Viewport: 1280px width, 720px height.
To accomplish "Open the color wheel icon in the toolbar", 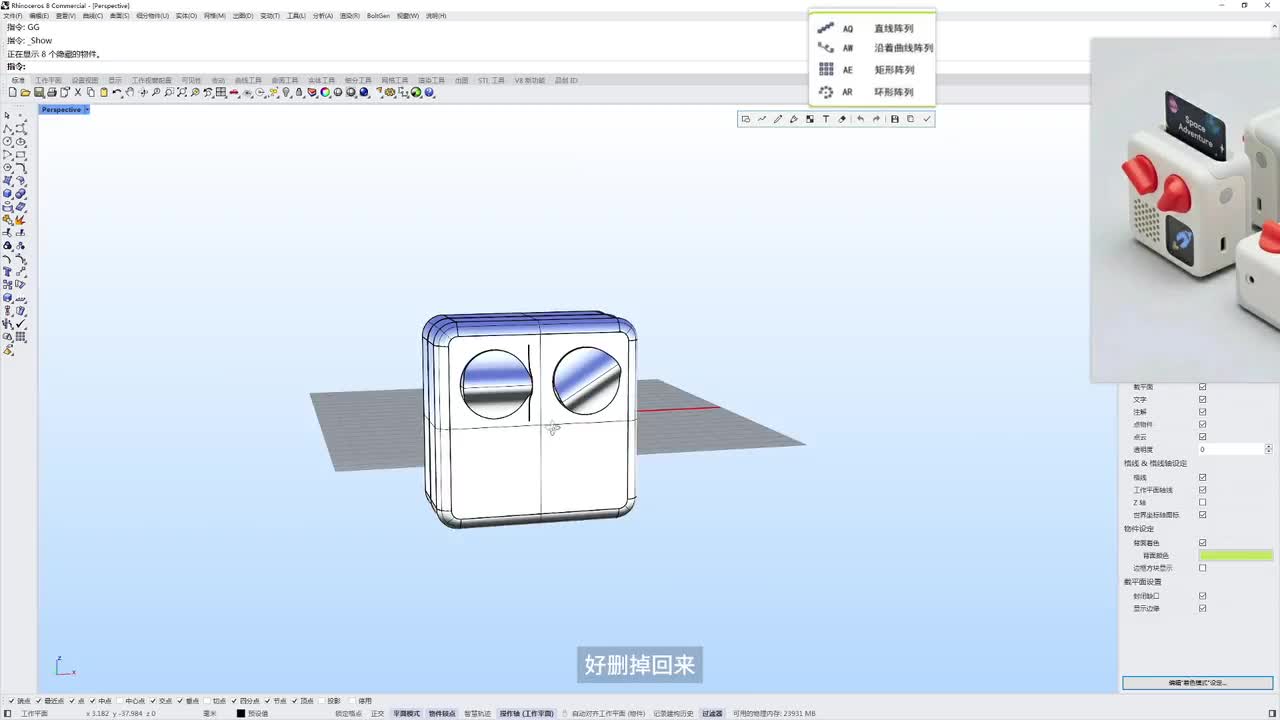I will coord(325,92).
